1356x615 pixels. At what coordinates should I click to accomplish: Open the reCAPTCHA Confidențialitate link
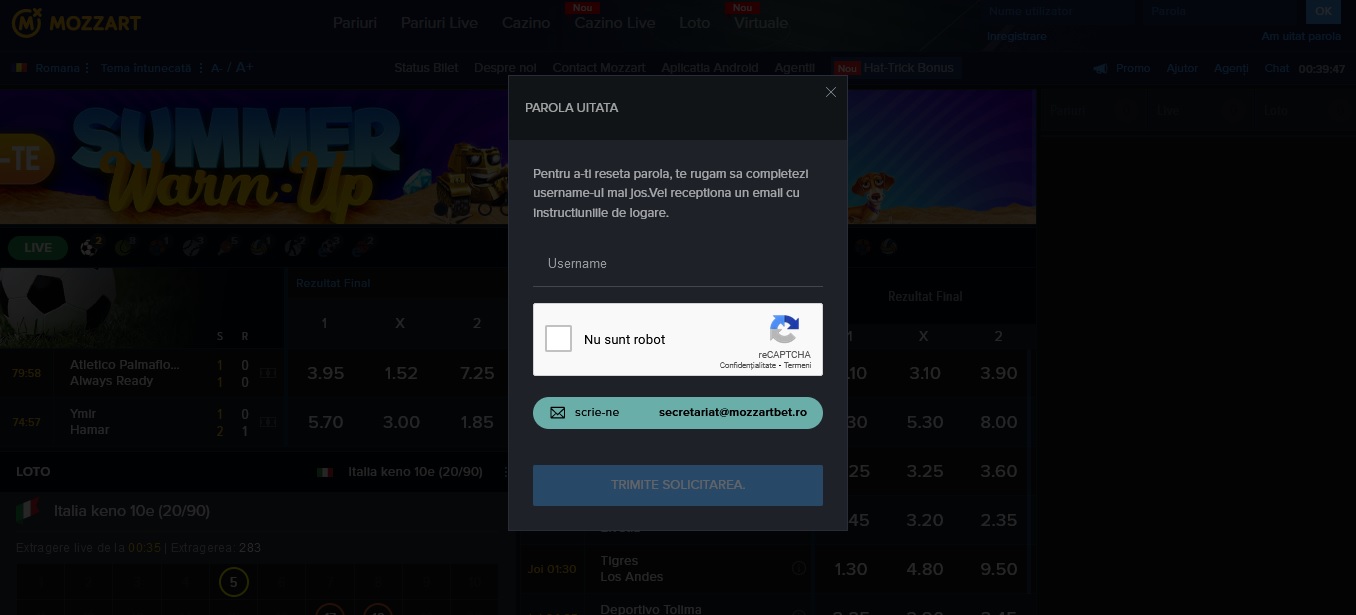click(x=749, y=366)
